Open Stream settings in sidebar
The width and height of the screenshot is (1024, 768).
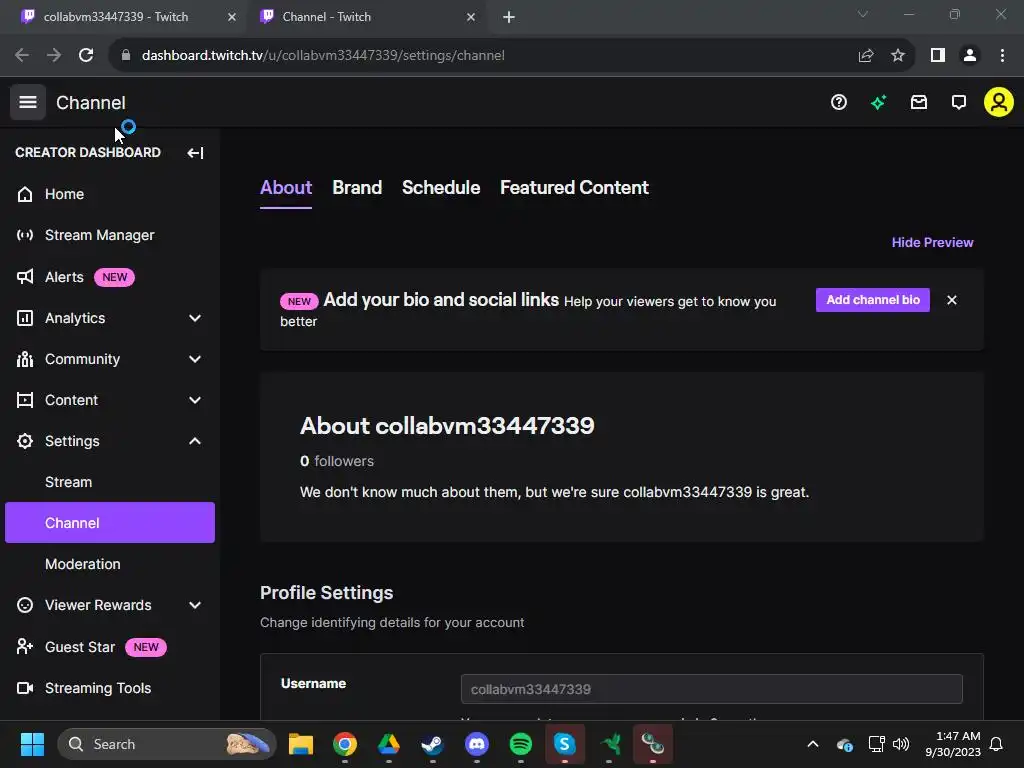click(x=110, y=482)
